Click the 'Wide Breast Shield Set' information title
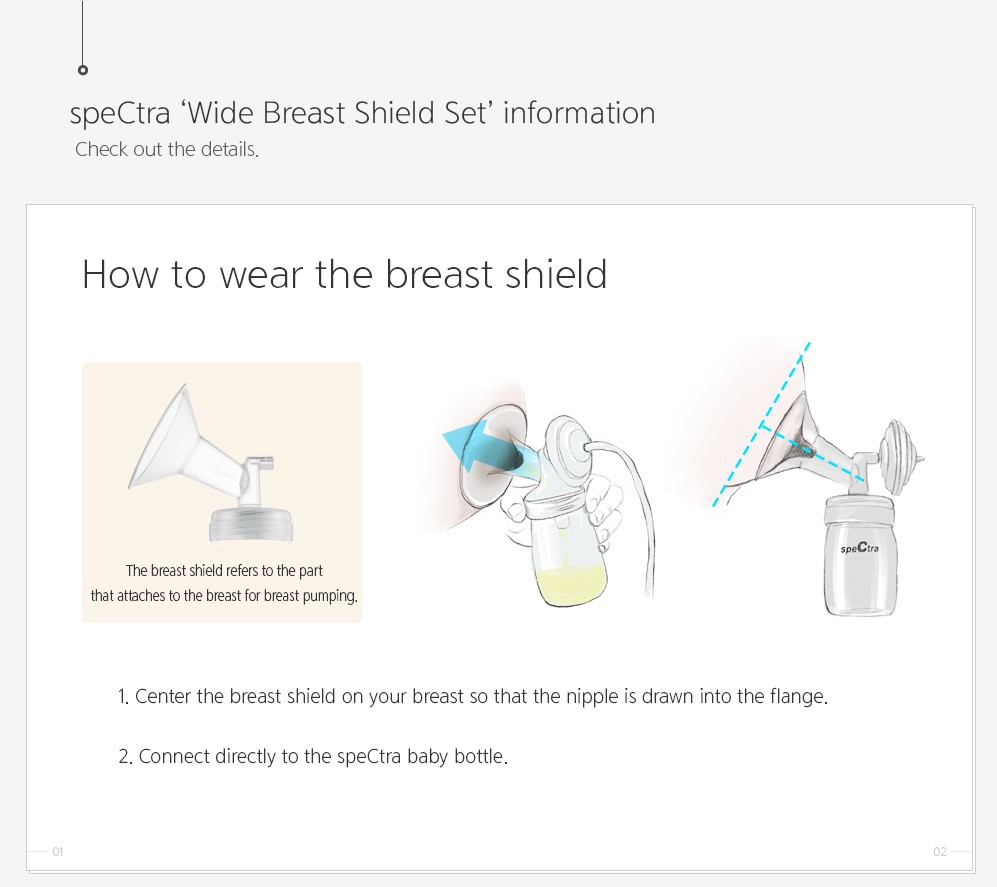 click(362, 113)
